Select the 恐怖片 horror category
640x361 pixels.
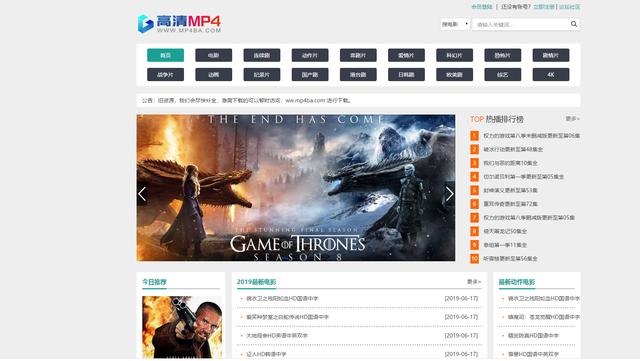[x=502, y=55]
